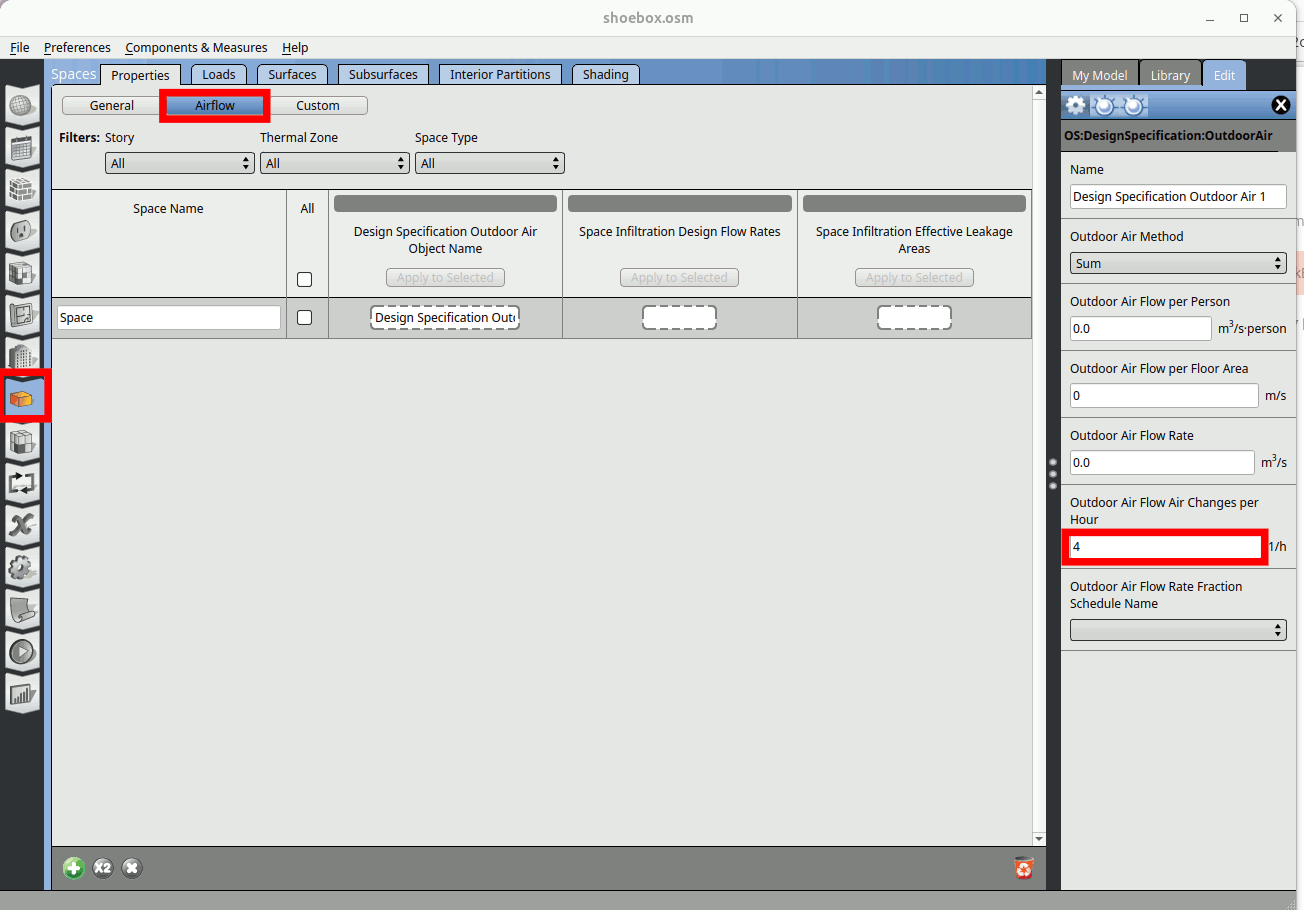Close the inspector with the black X
This screenshot has height=910, width=1304.
point(1280,106)
